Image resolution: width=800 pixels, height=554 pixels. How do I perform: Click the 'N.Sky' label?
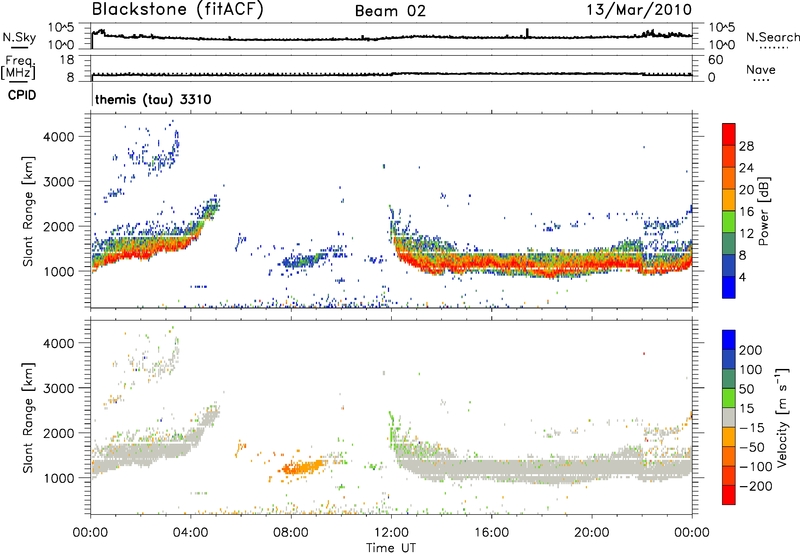(x=19, y=37)
